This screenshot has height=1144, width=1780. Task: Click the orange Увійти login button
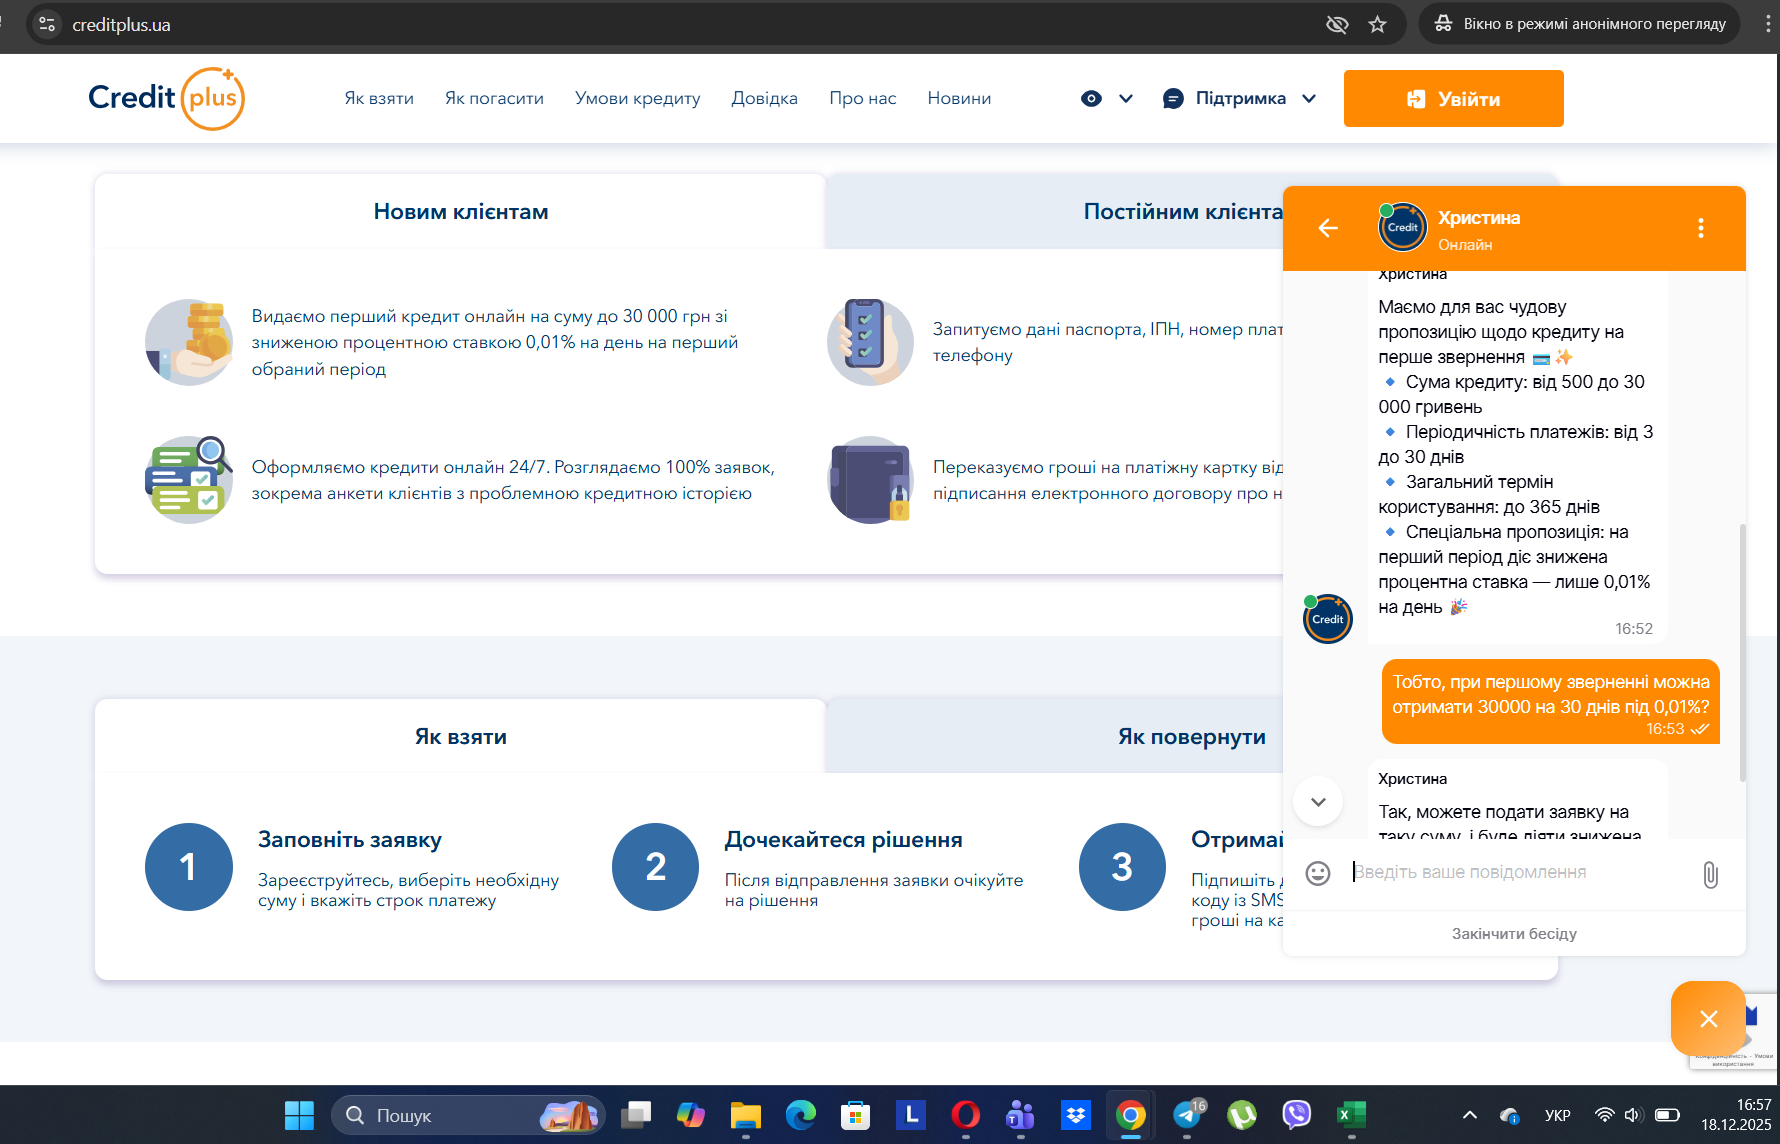tap(1454, 98)
